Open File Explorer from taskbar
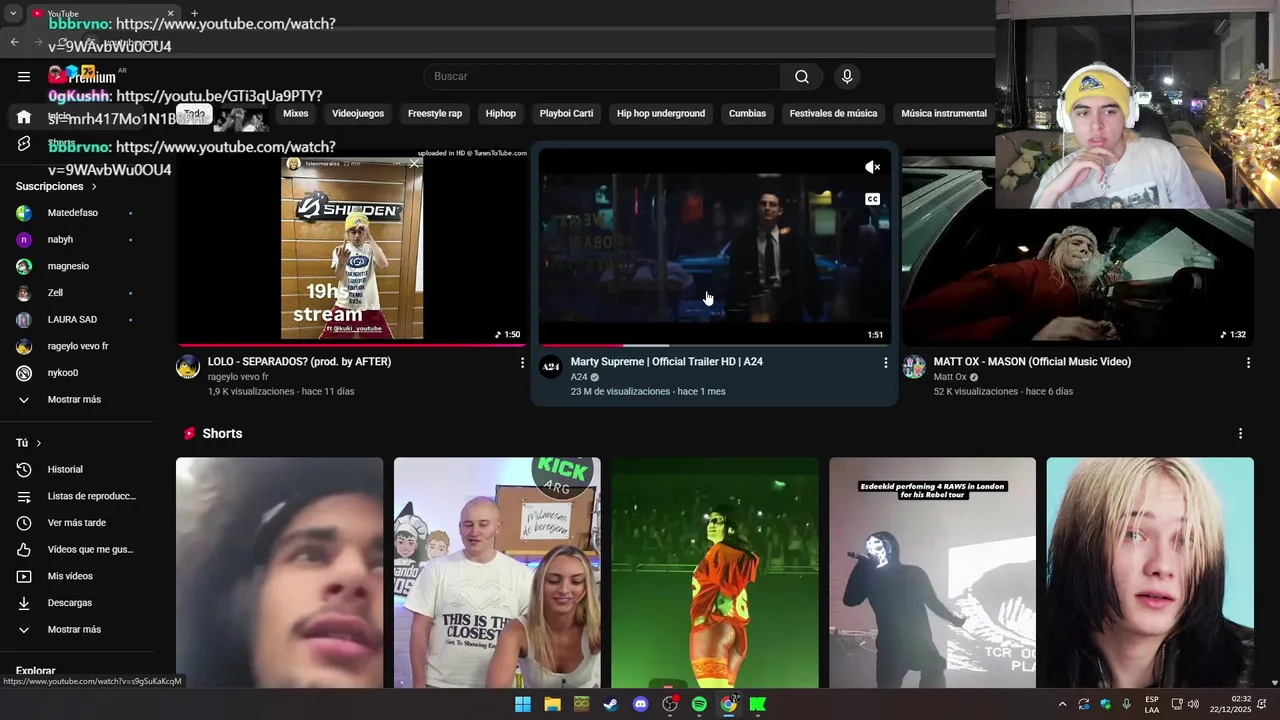The image size is (1280, 720). (552, 704)
